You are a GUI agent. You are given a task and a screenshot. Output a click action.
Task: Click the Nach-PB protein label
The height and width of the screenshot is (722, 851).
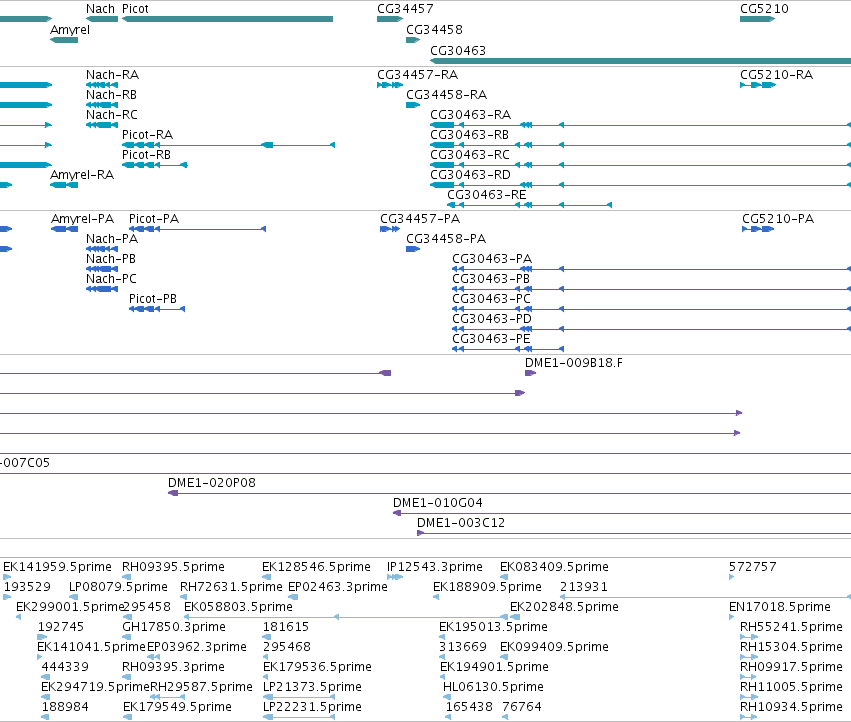(x=111, y=259)
